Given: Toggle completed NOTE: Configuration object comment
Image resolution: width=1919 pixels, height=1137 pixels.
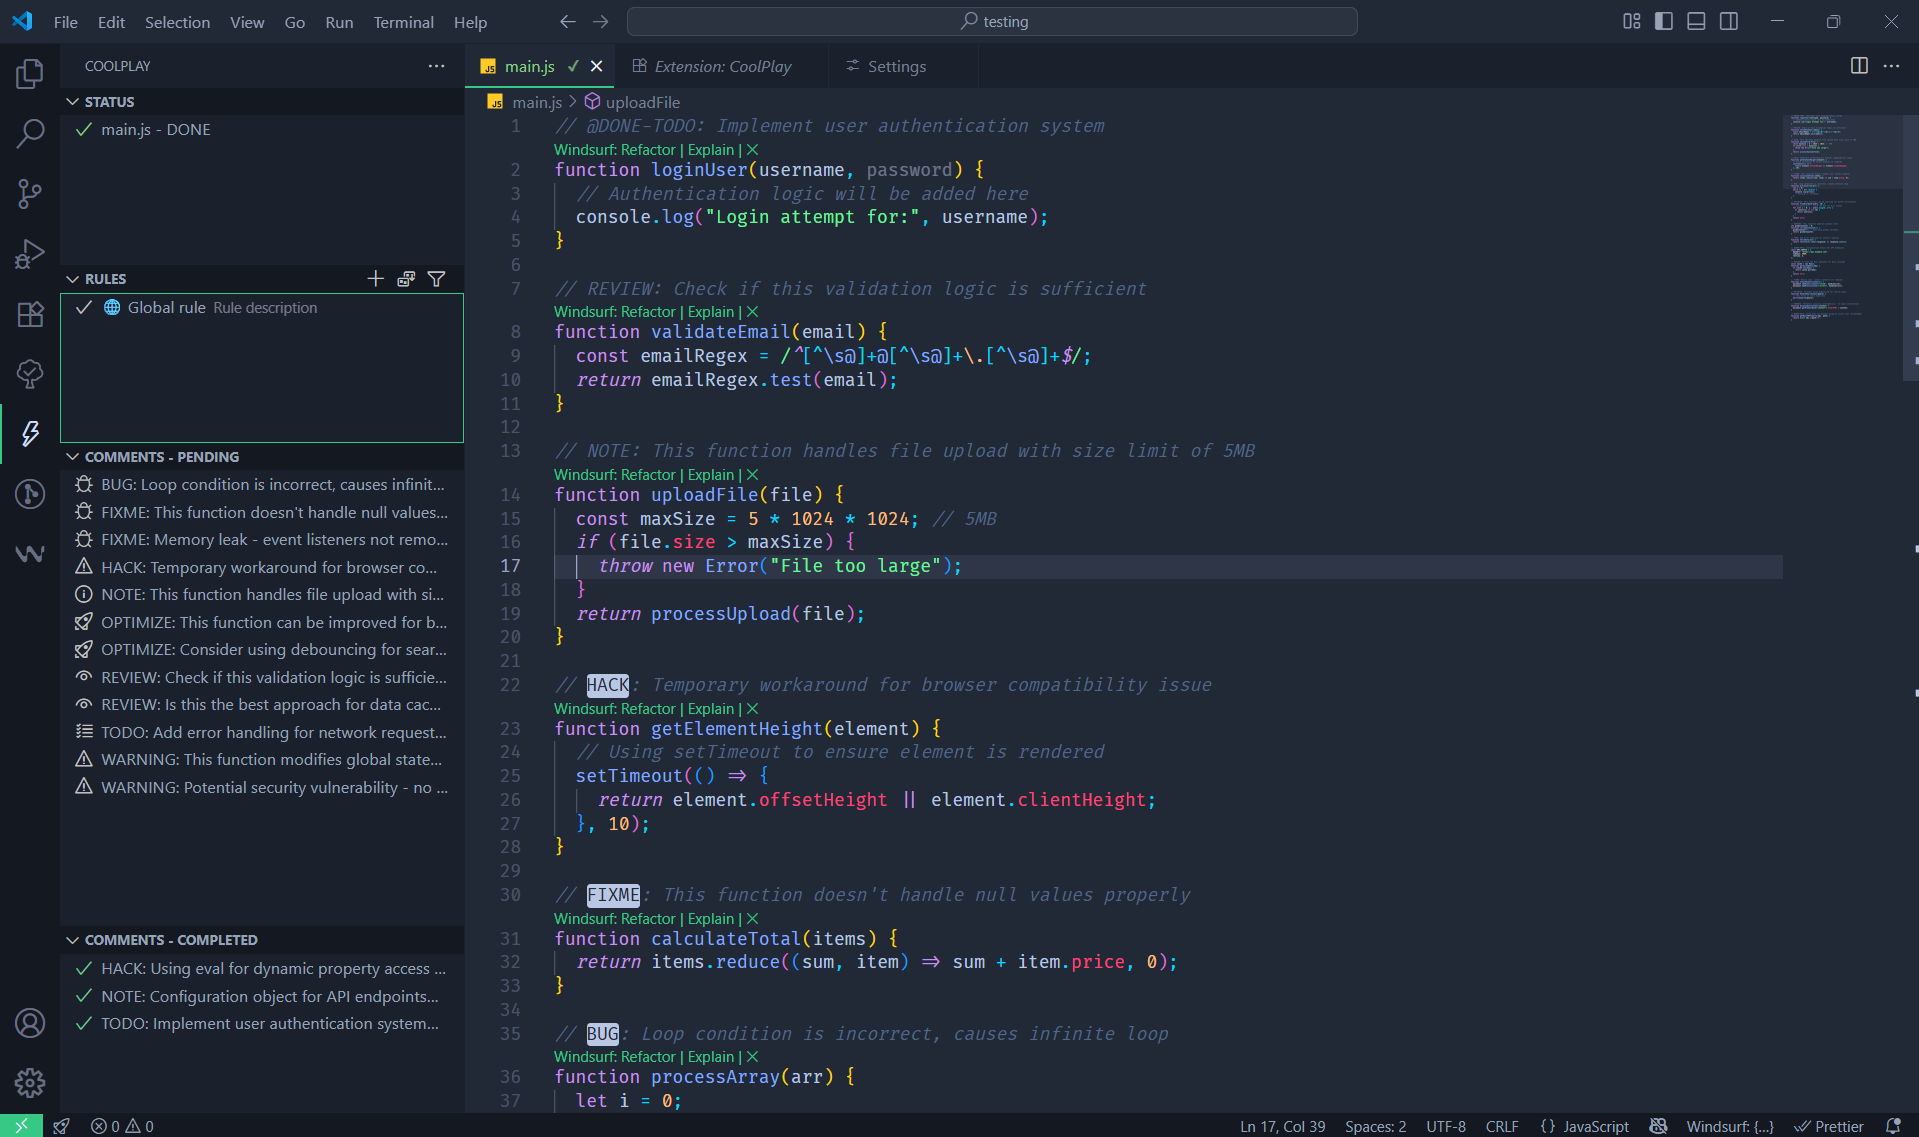Looking at the screenshot, I should (x=84, y=996).
